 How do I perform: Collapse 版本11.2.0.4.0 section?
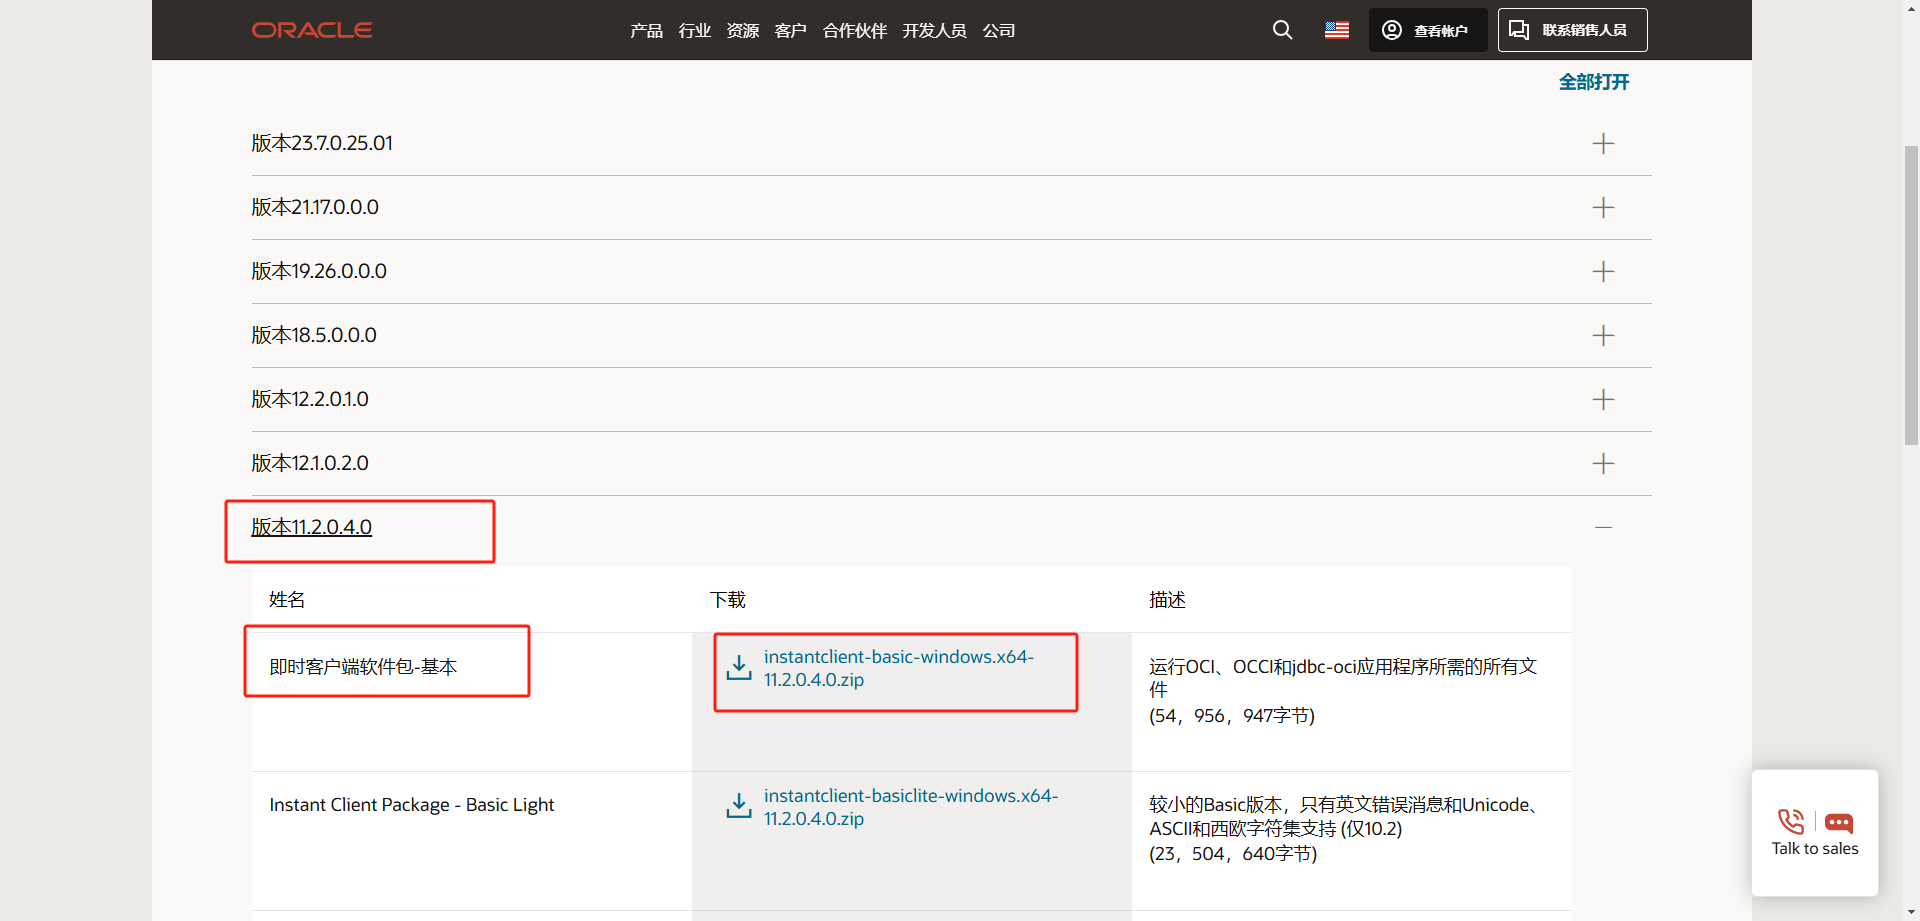click(1603, 527)
